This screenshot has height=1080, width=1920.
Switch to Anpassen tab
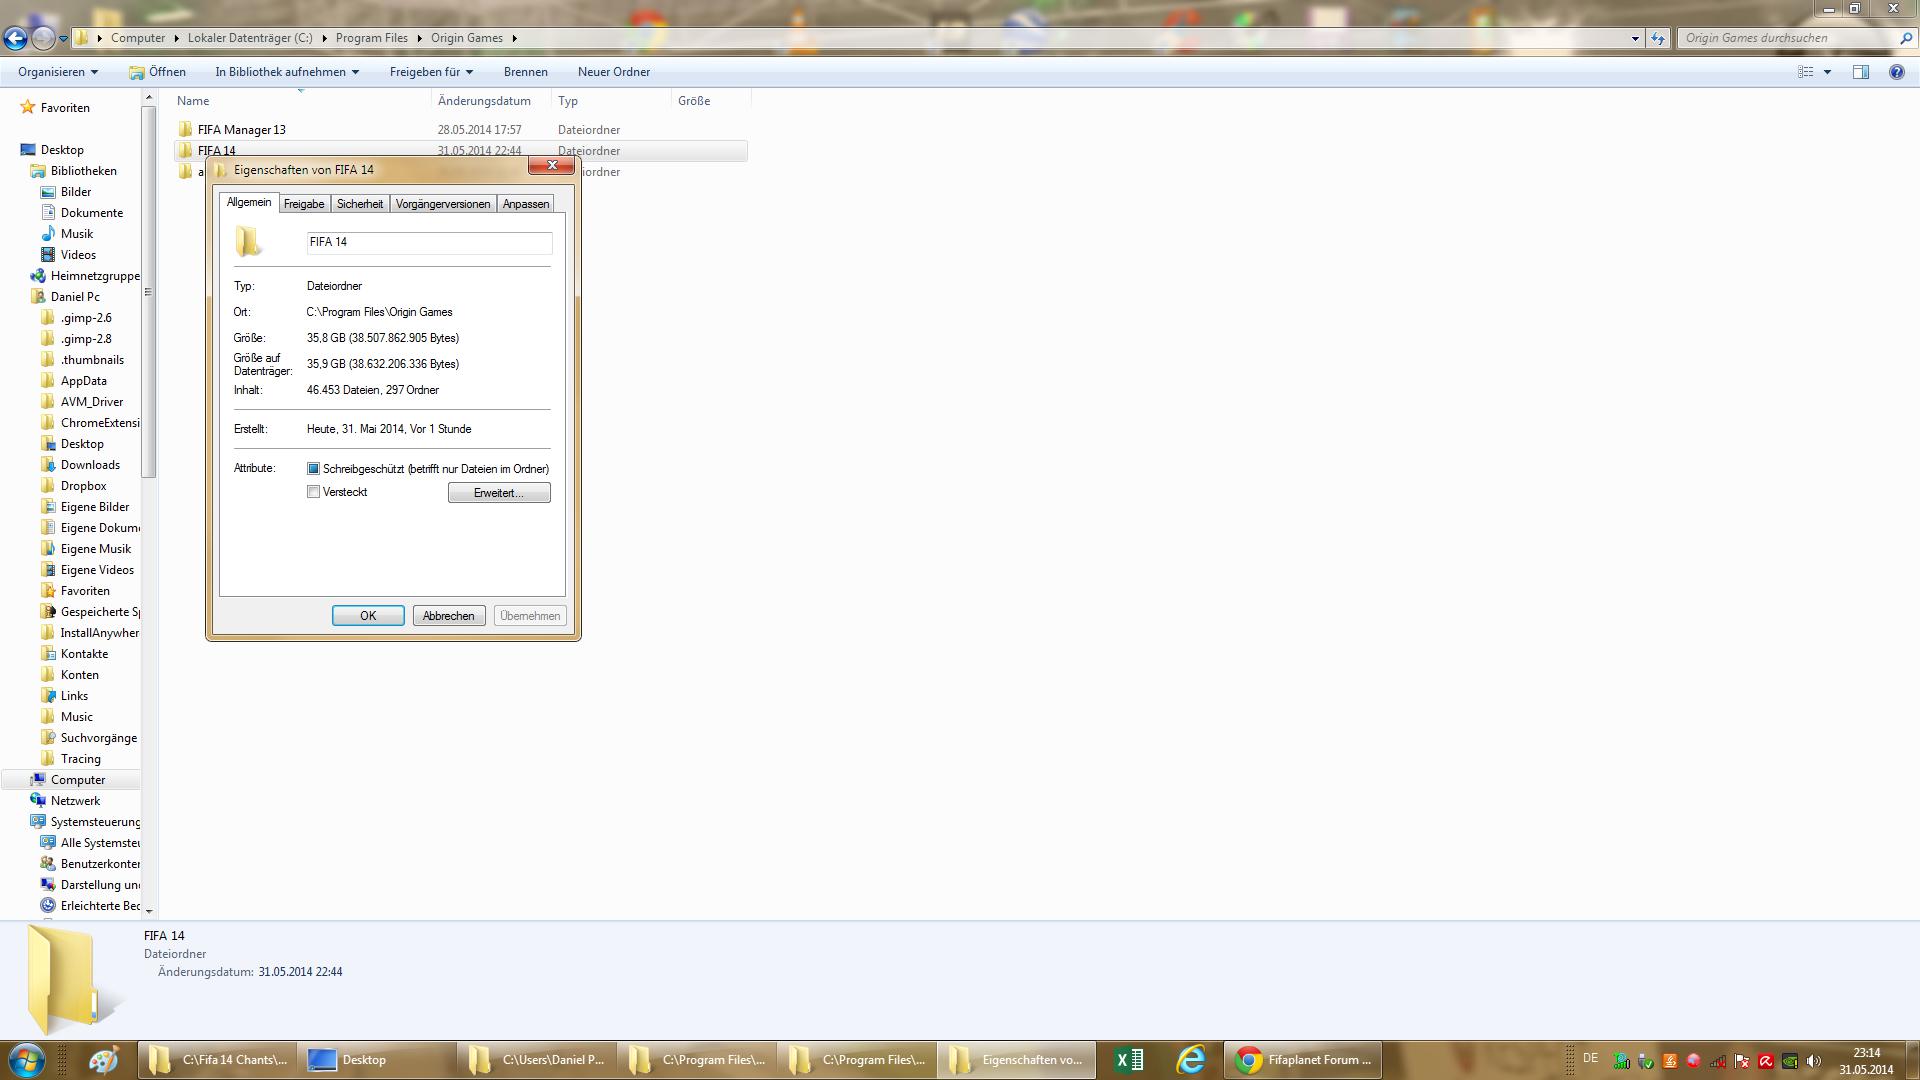tap(526, 204)
